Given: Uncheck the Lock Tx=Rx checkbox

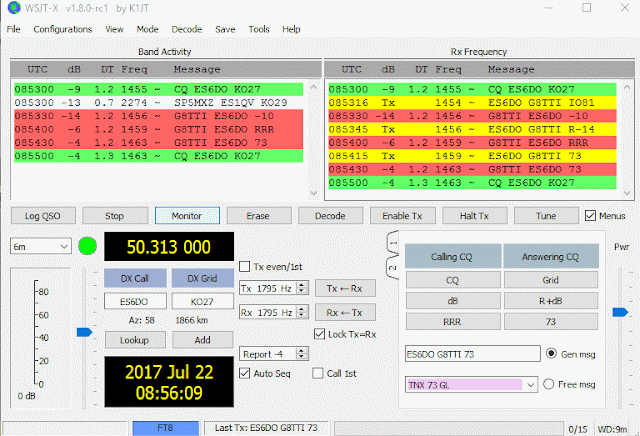Looking at the screenshot, I should [320, 334].
